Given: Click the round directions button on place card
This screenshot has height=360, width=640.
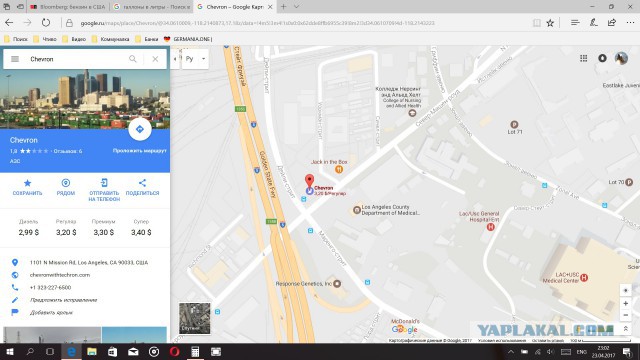Looking at the screenshot, I should click(140, 129).
